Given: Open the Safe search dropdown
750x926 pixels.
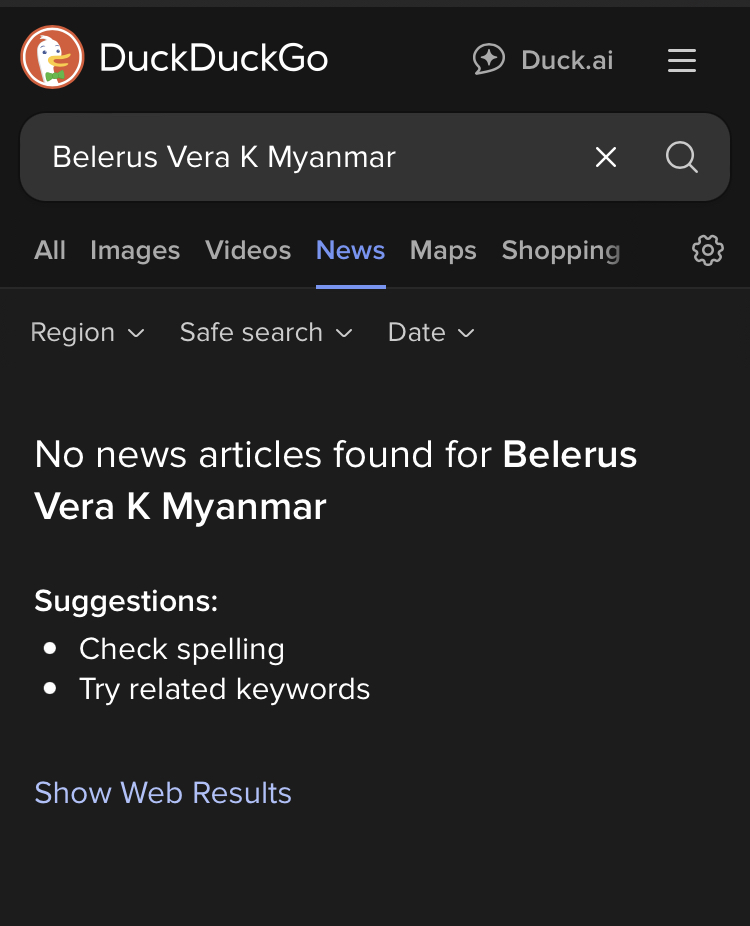Looking at the screenshot, I should pos(266,333).
